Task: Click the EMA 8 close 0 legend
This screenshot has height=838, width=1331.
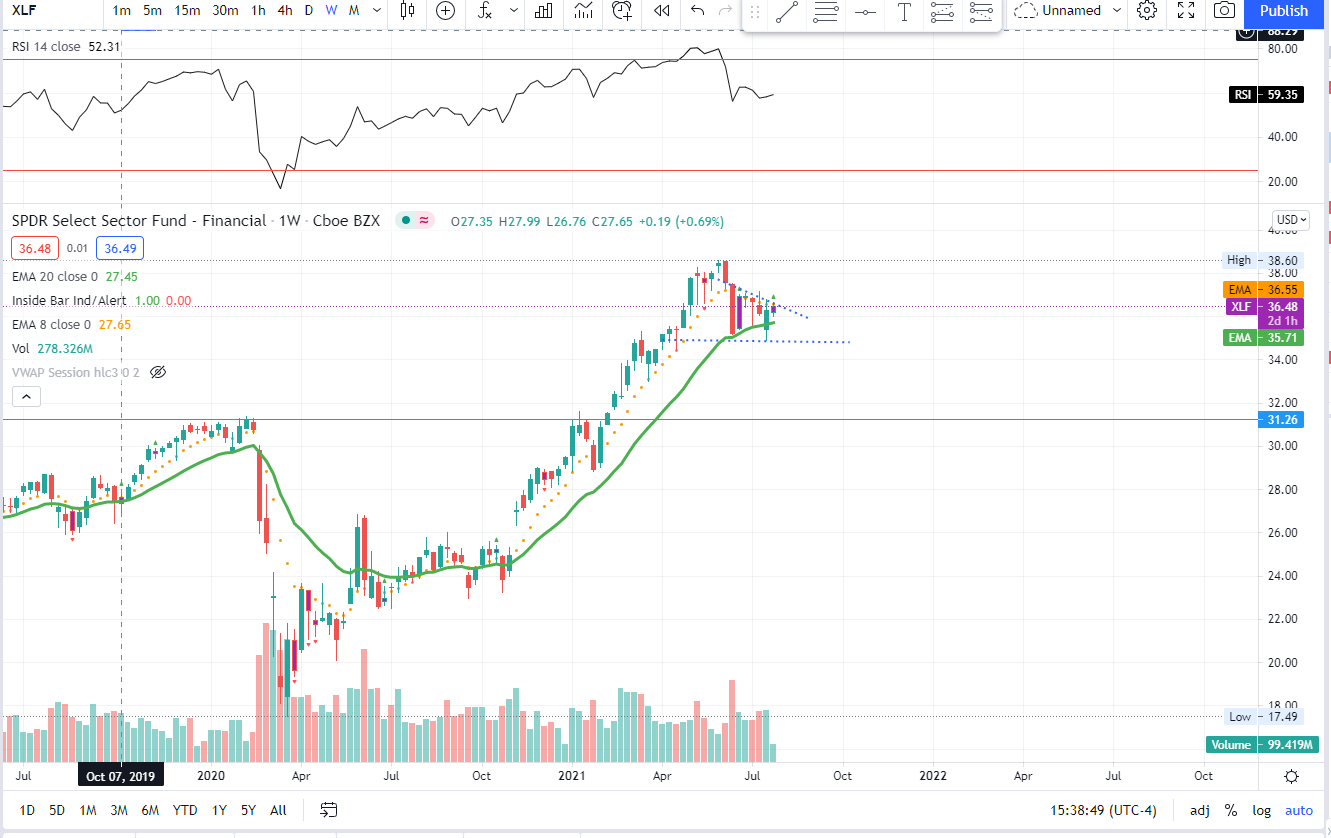Action: pos(51,325)
